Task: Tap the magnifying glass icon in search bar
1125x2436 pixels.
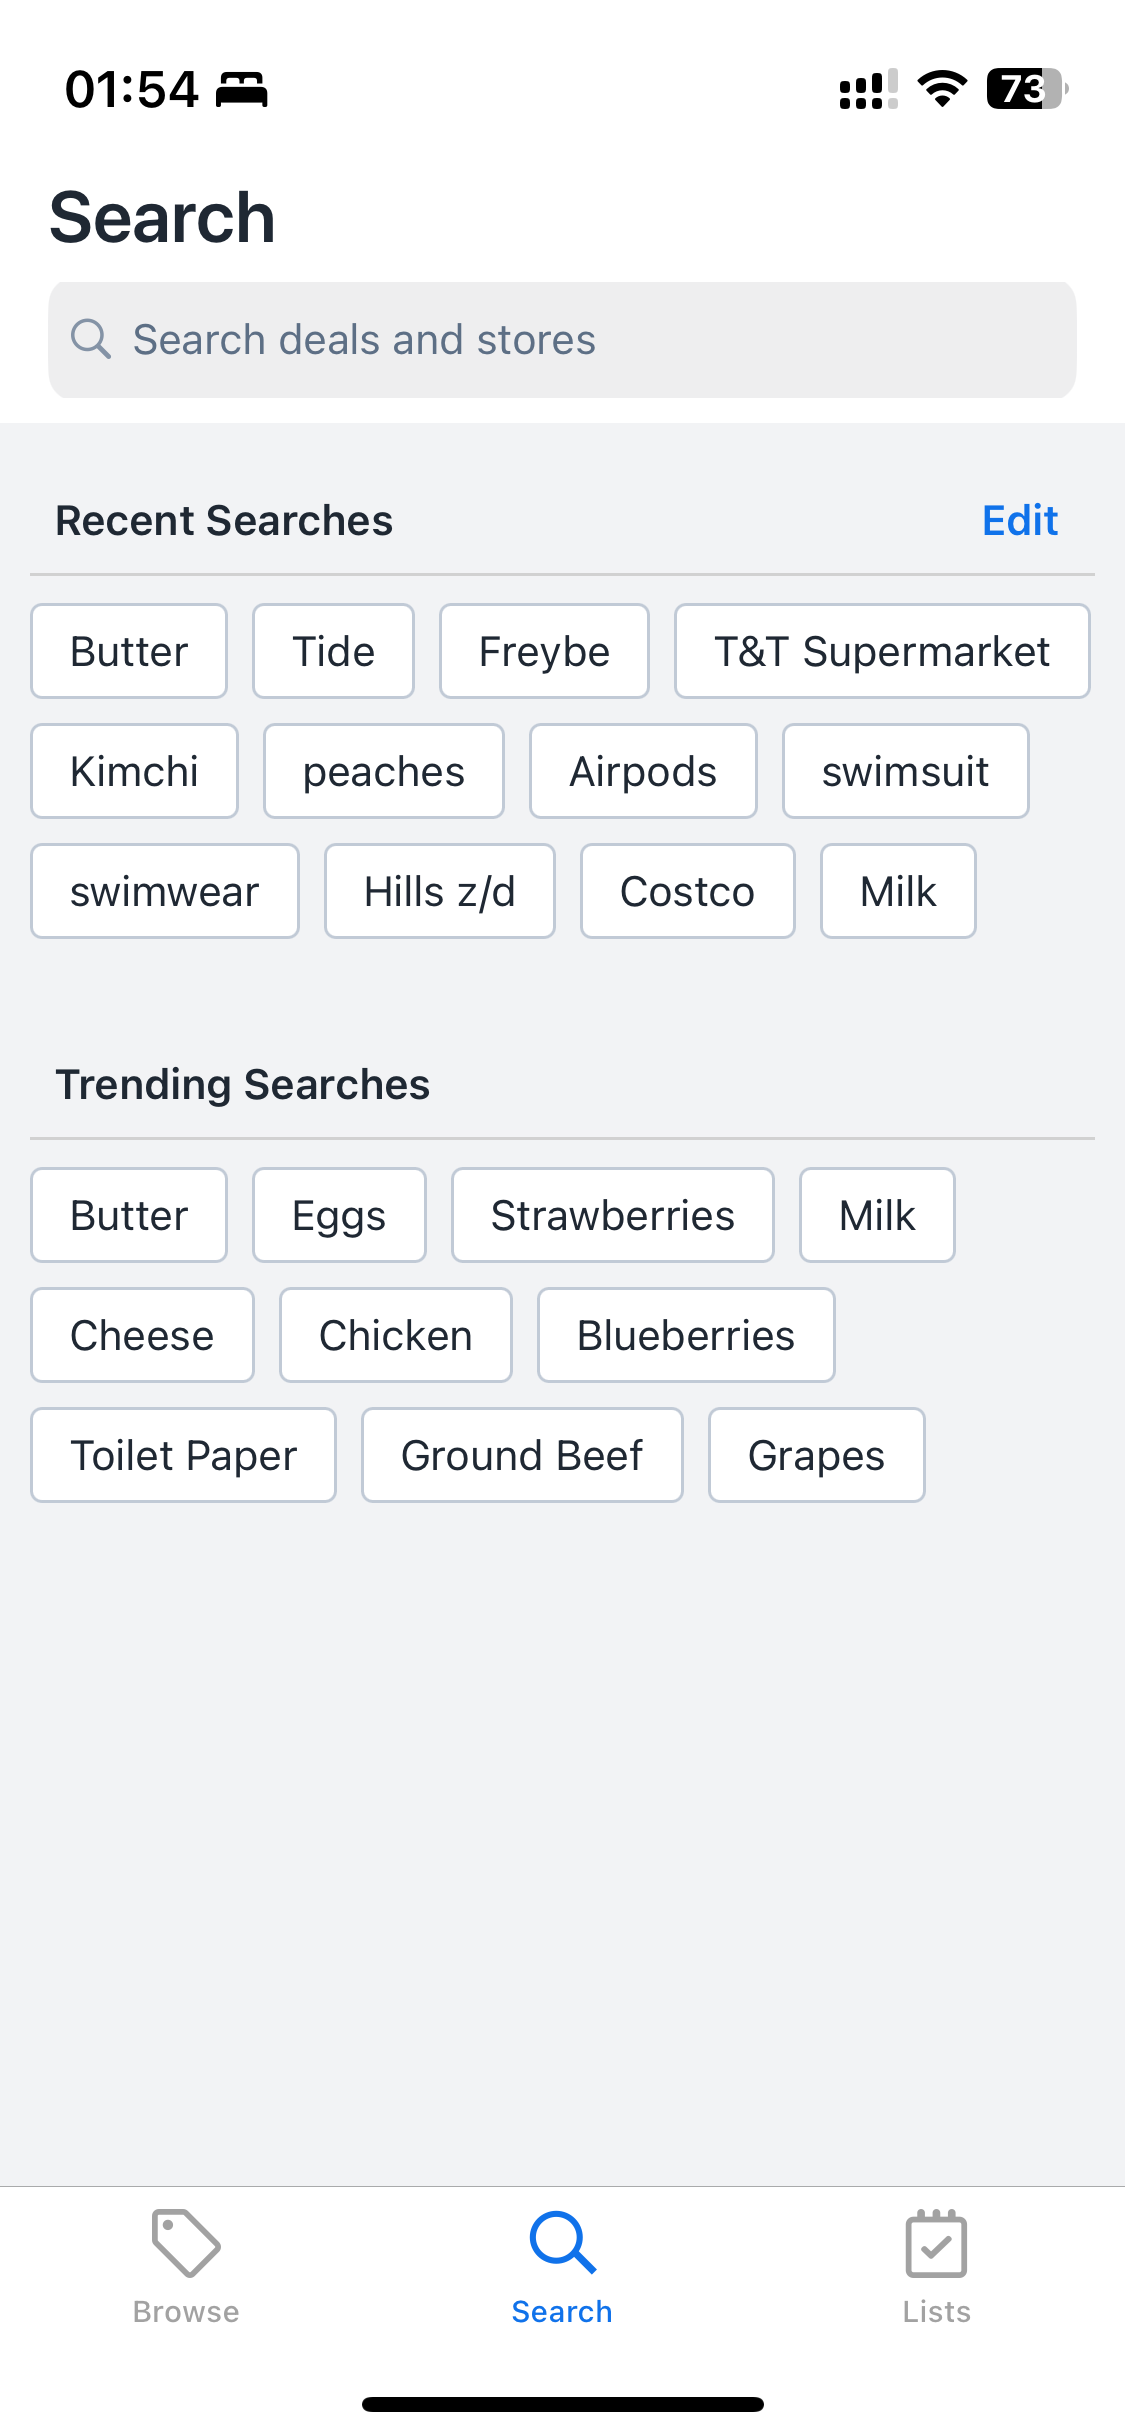Action: tap(90, 339)
